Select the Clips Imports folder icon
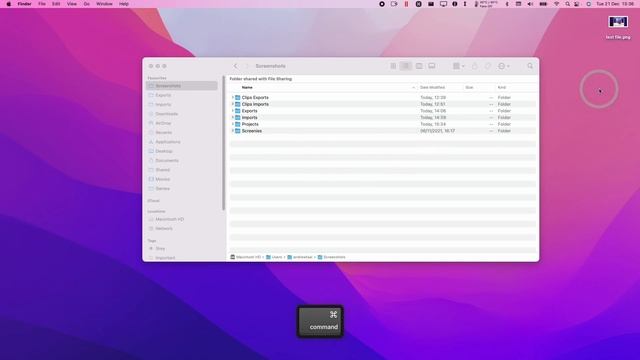This screenshot has width=640, height=360. tap(238, 104)
